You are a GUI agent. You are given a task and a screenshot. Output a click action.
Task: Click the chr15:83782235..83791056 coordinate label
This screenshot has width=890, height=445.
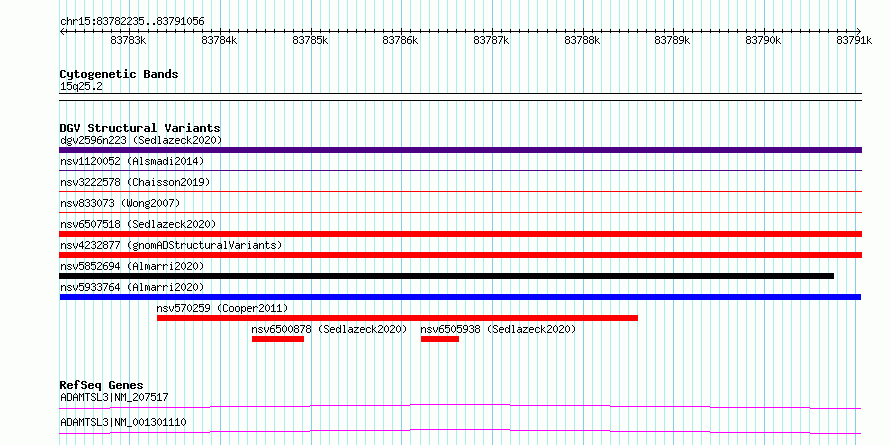tap(132, 22)
